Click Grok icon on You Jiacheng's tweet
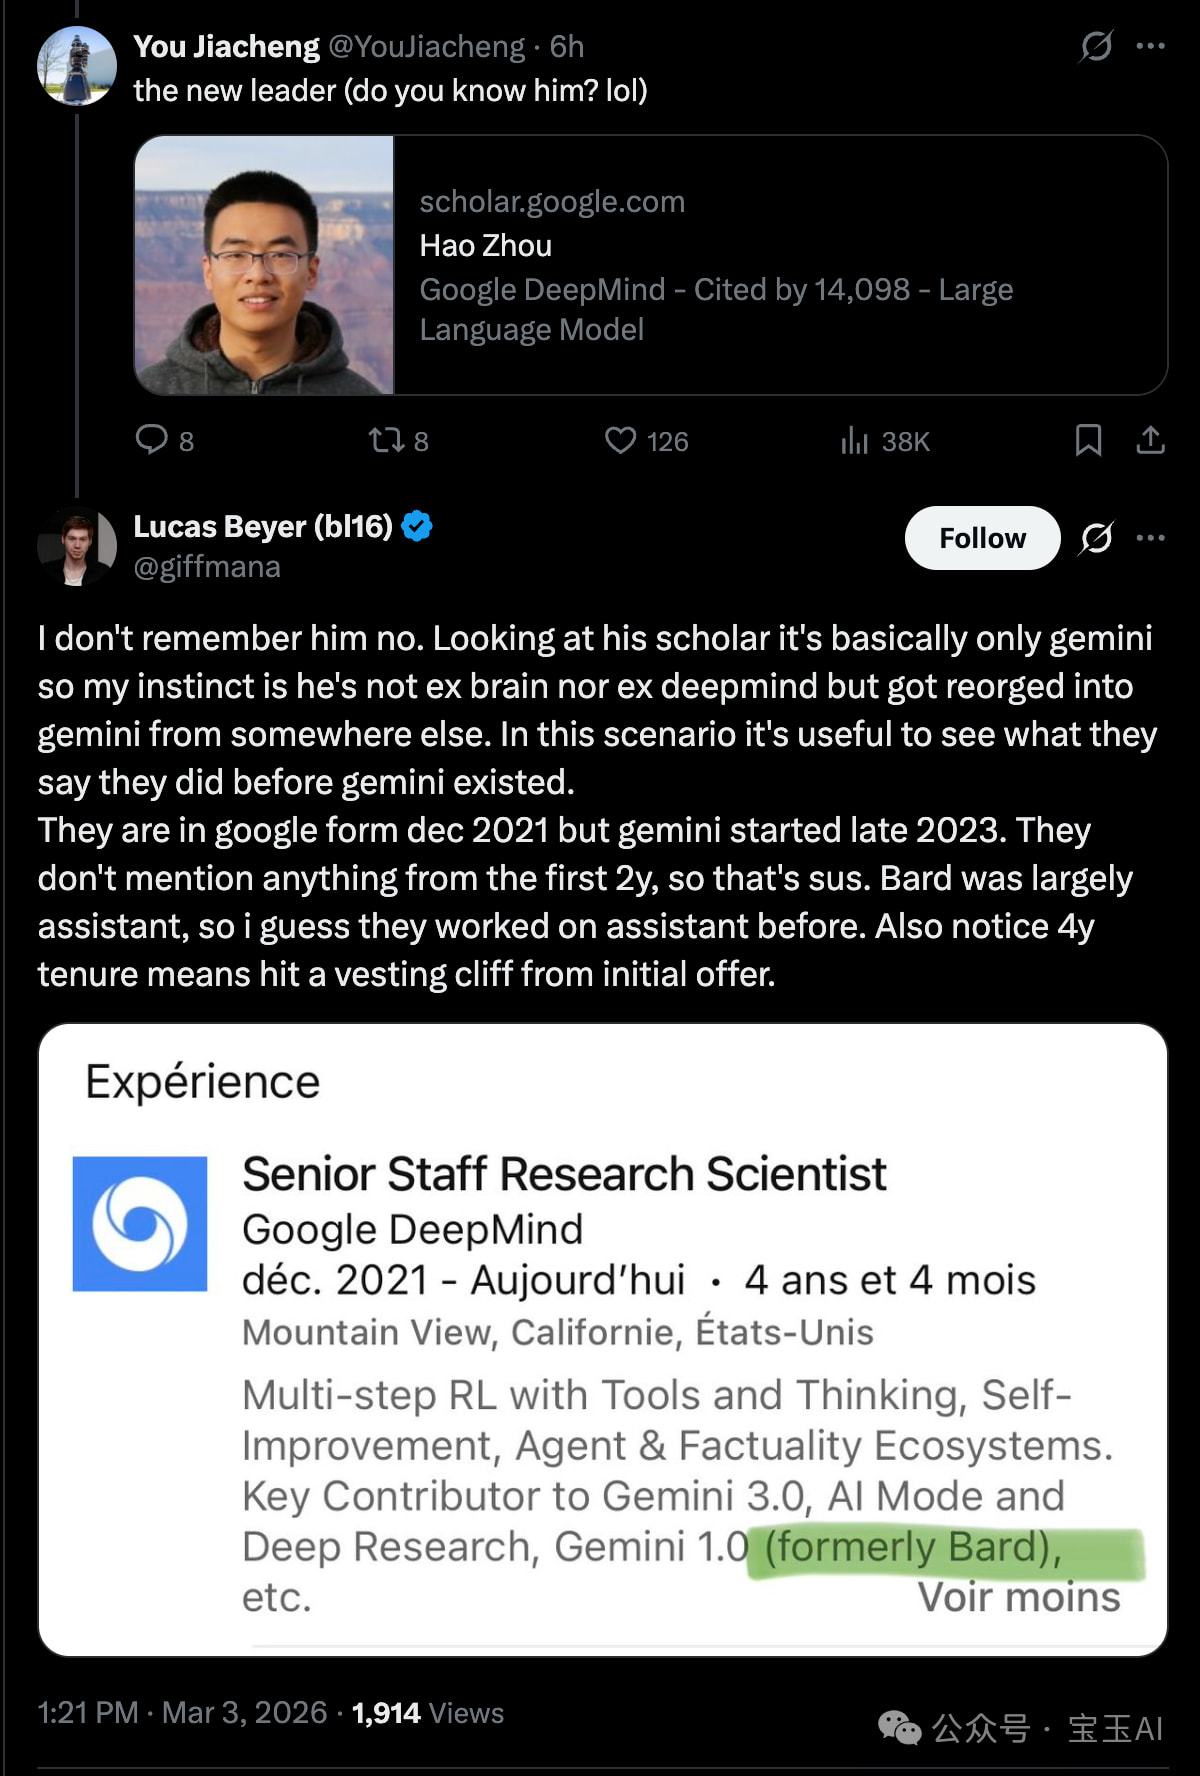This screenshot has width=1200, height=1776. tap(1096, 46)
